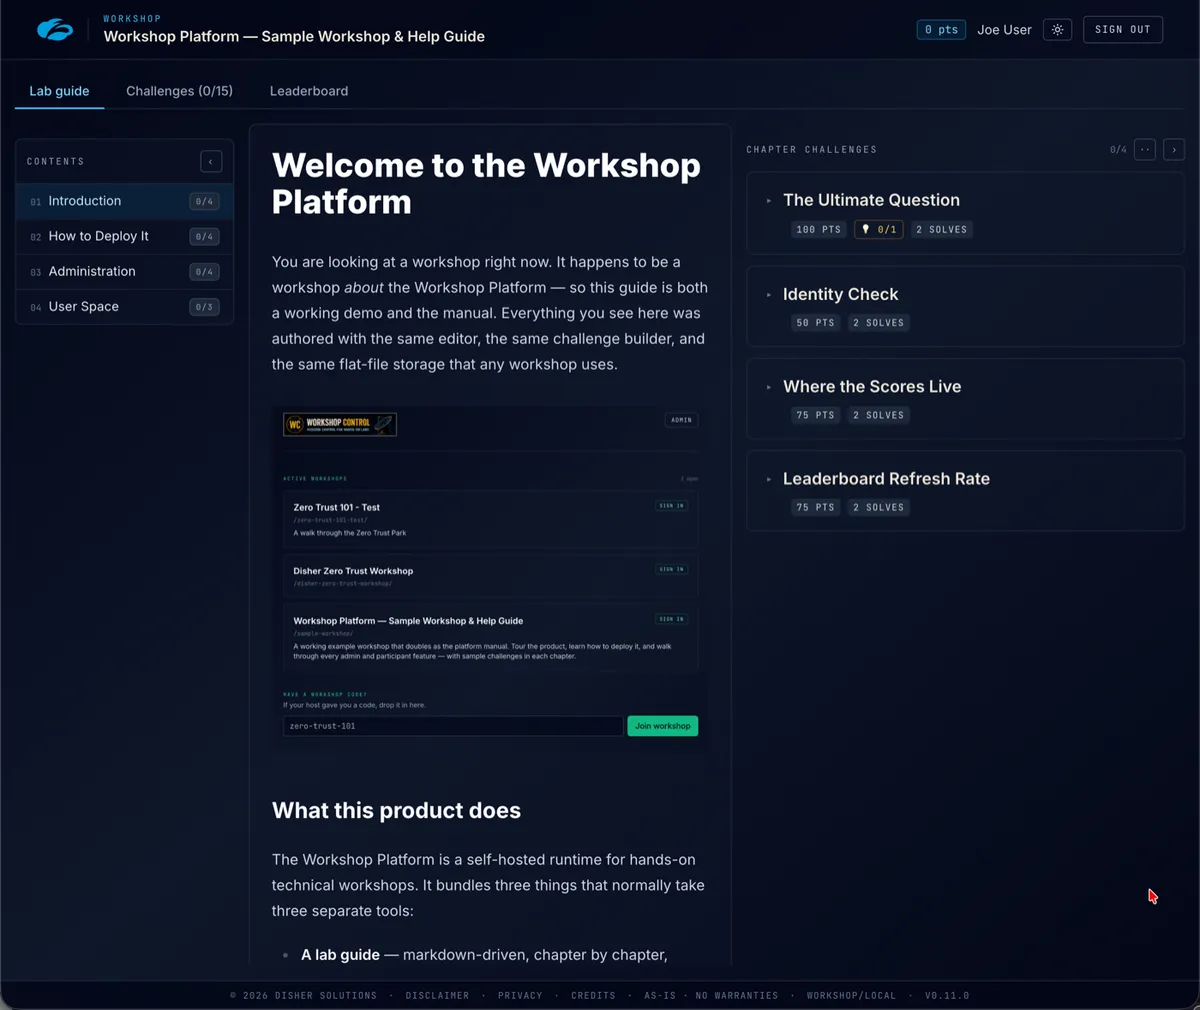The image size is (1200, 1010).
Task: Click the Chapter Challenges header label
Action: tap(811, 150)
